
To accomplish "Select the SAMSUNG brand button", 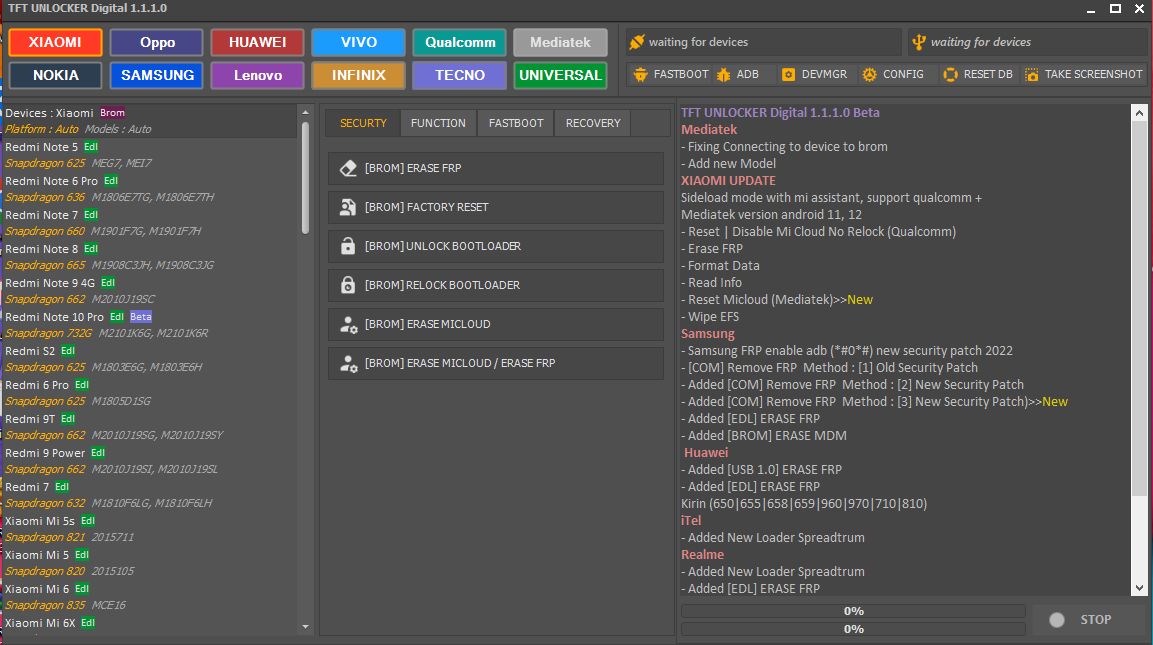I will (157, 75).
